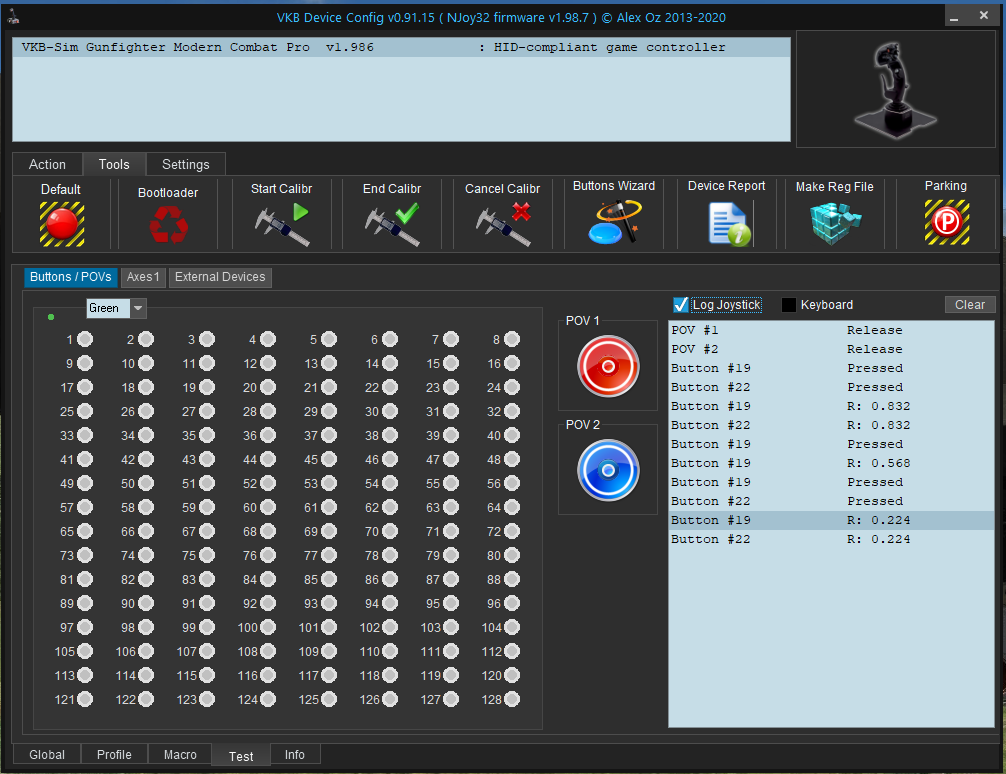Enable the Keyboard logging checkbox
Screen dimensions: 1006x774
click(x=789, y=305)
